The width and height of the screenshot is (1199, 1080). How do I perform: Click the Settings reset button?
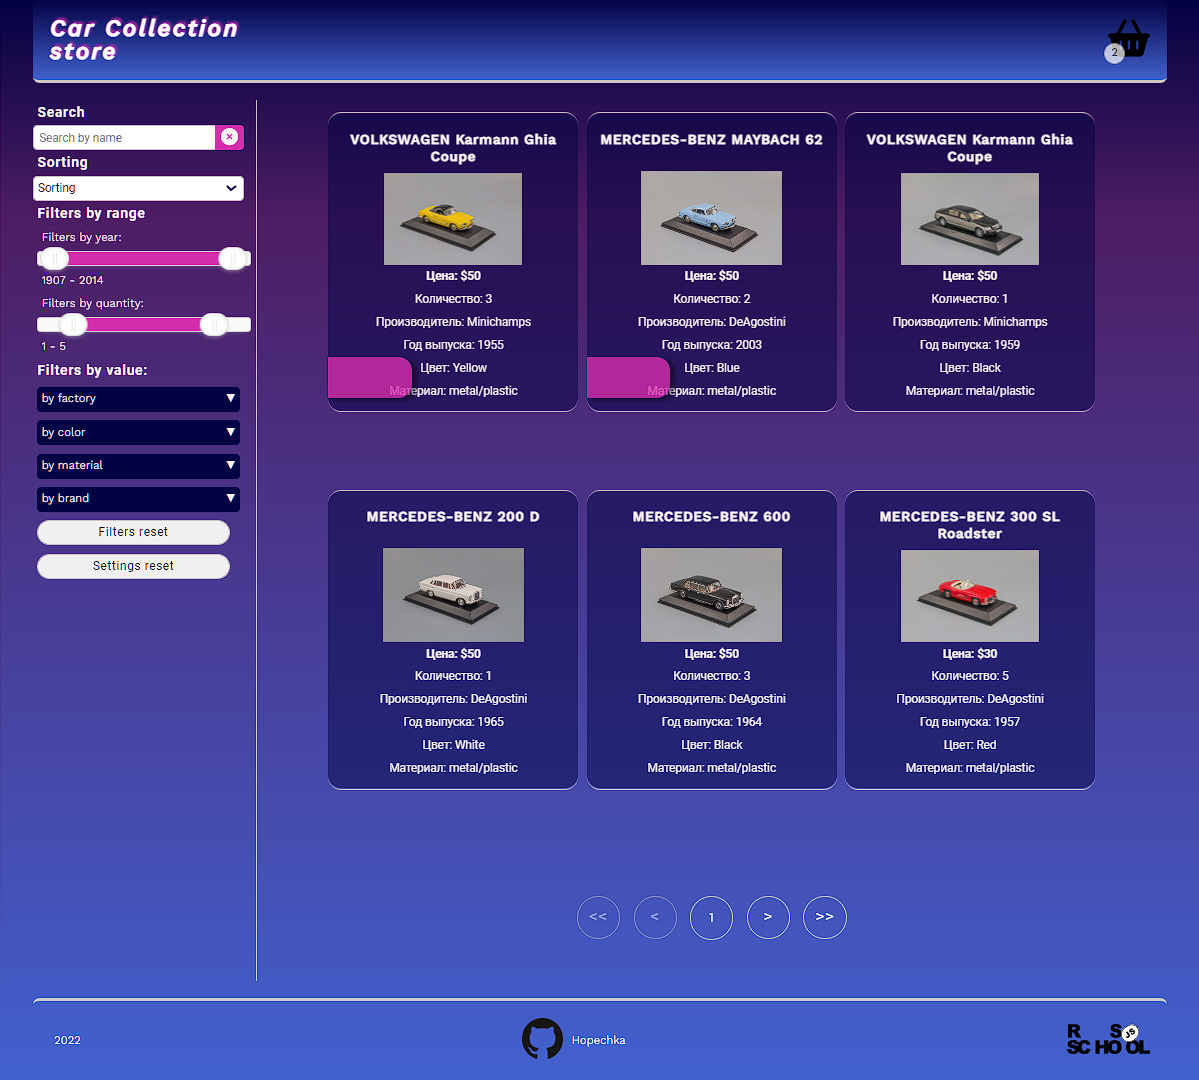pyautogui.click(x=133, y=566)
